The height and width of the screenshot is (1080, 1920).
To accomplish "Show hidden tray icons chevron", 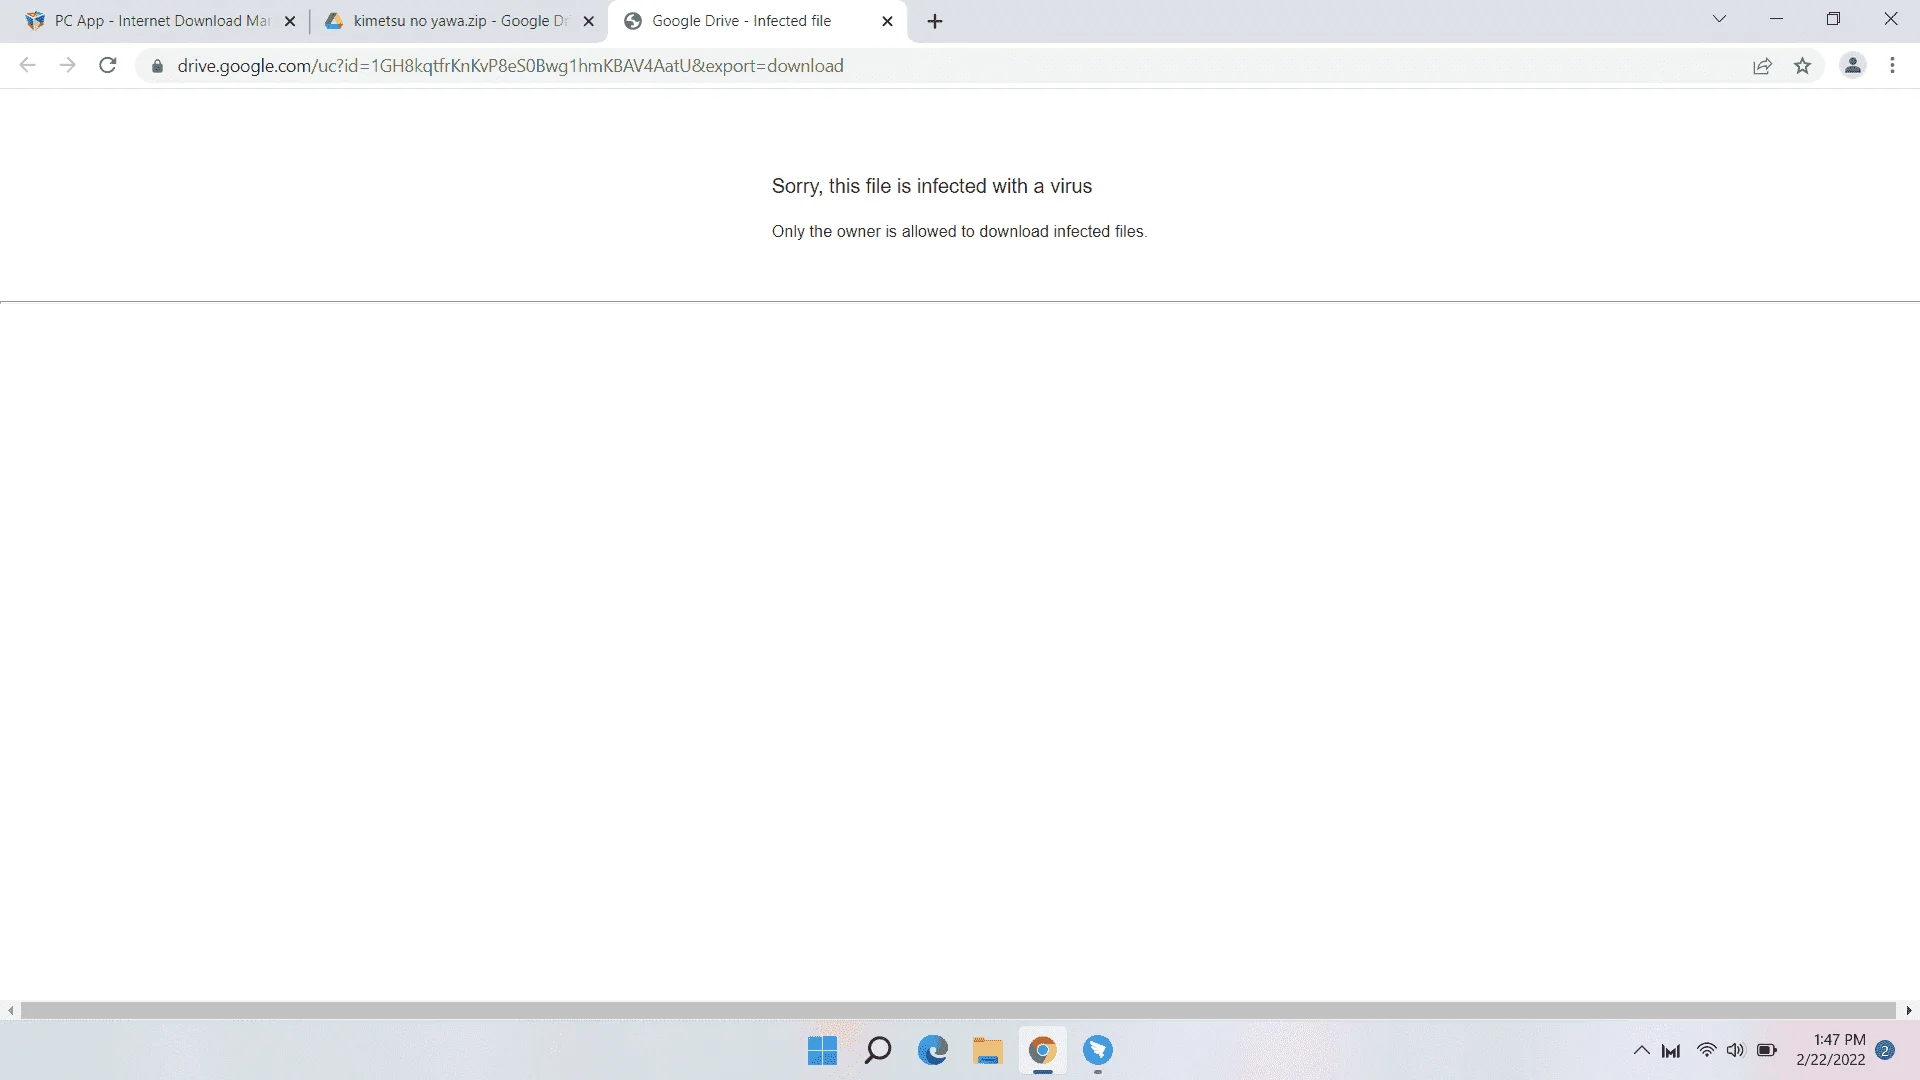I will coord(1642,1050).
